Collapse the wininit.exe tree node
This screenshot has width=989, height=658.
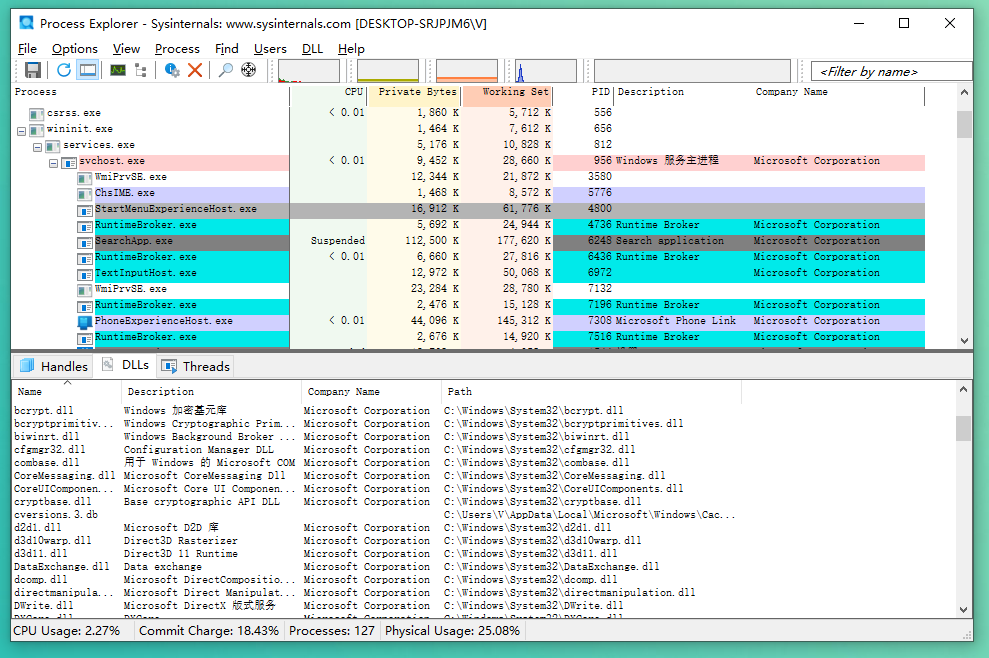[21, 131]
